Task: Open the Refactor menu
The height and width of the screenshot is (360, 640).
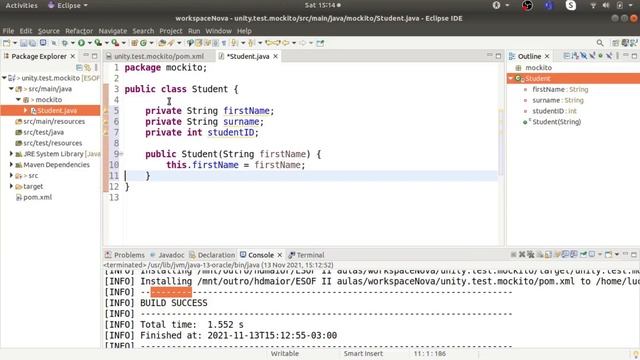Action: click(x=79, y=31)
